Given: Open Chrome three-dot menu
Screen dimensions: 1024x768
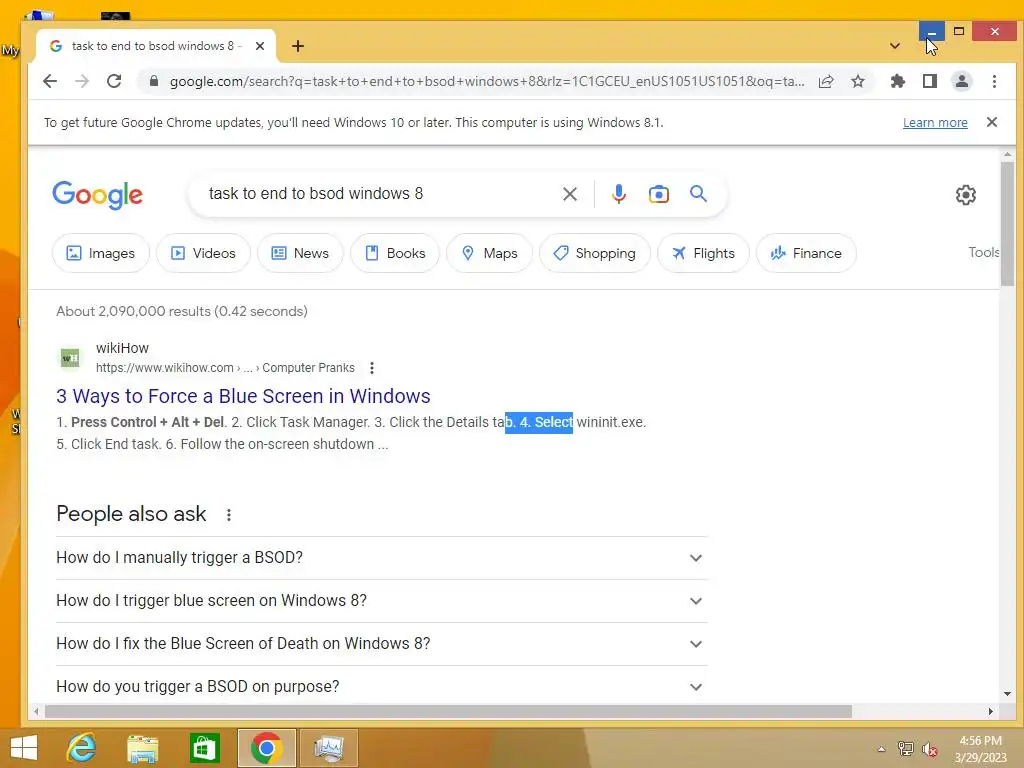Looking at the screenshot, I should tap(994, 81).
